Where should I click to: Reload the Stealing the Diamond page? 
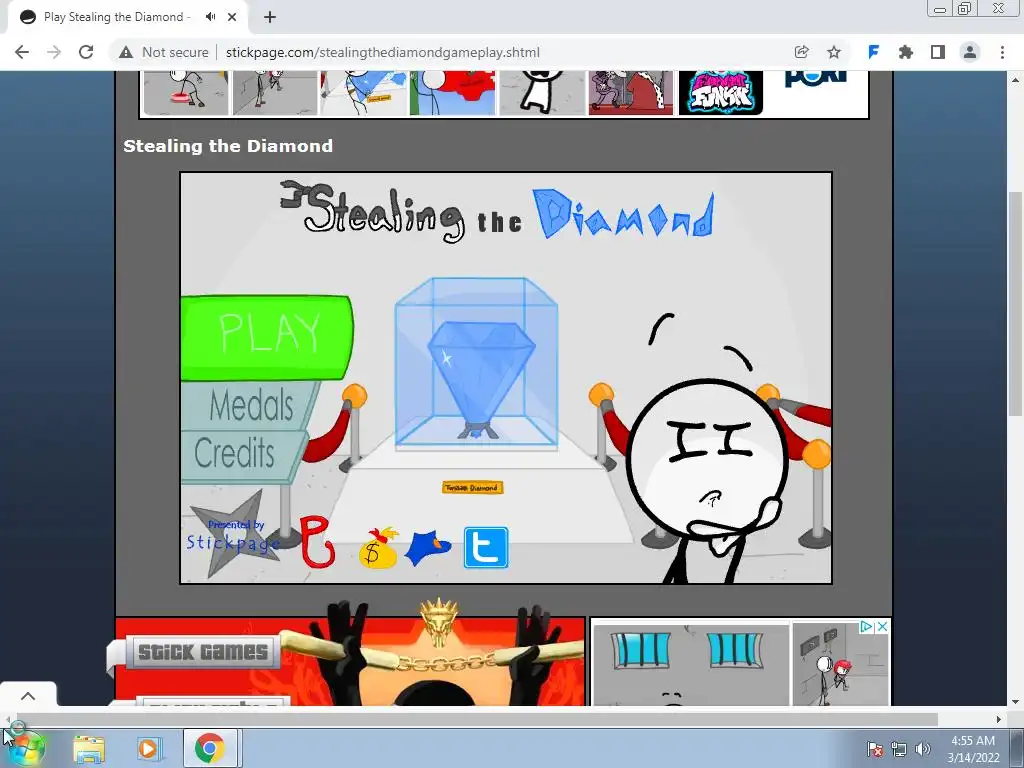pyautogui.click(x=86, y=52)
